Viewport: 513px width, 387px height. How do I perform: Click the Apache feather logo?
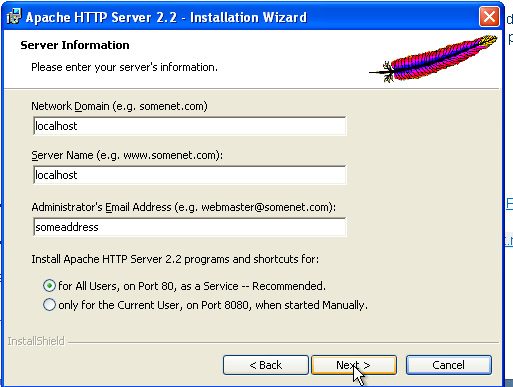point(433,59)
